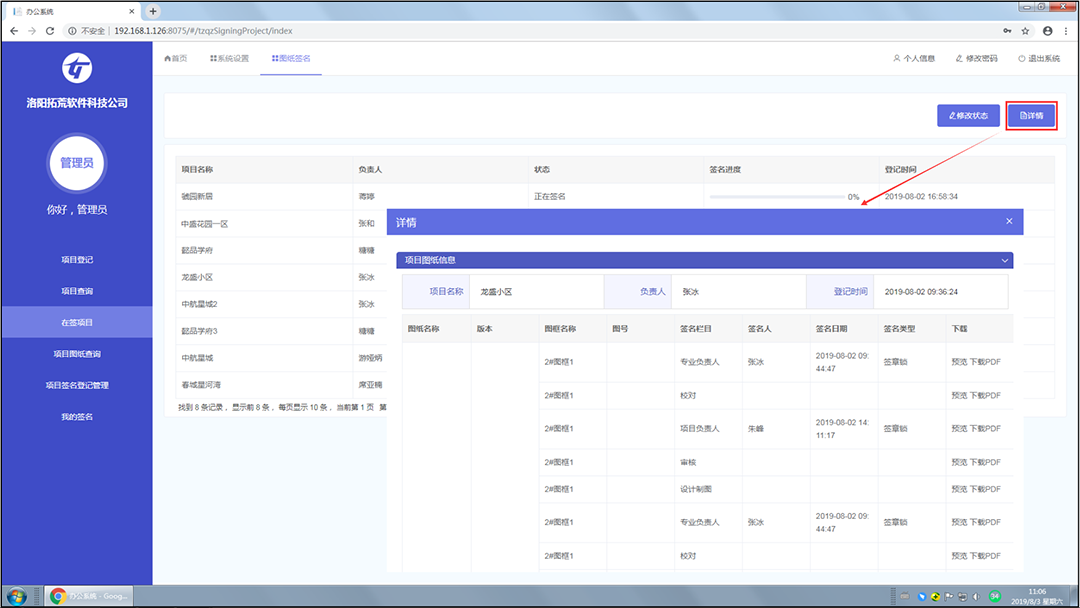
Task: Click the company logo icon in sidebar
Action: pos(76,68)
